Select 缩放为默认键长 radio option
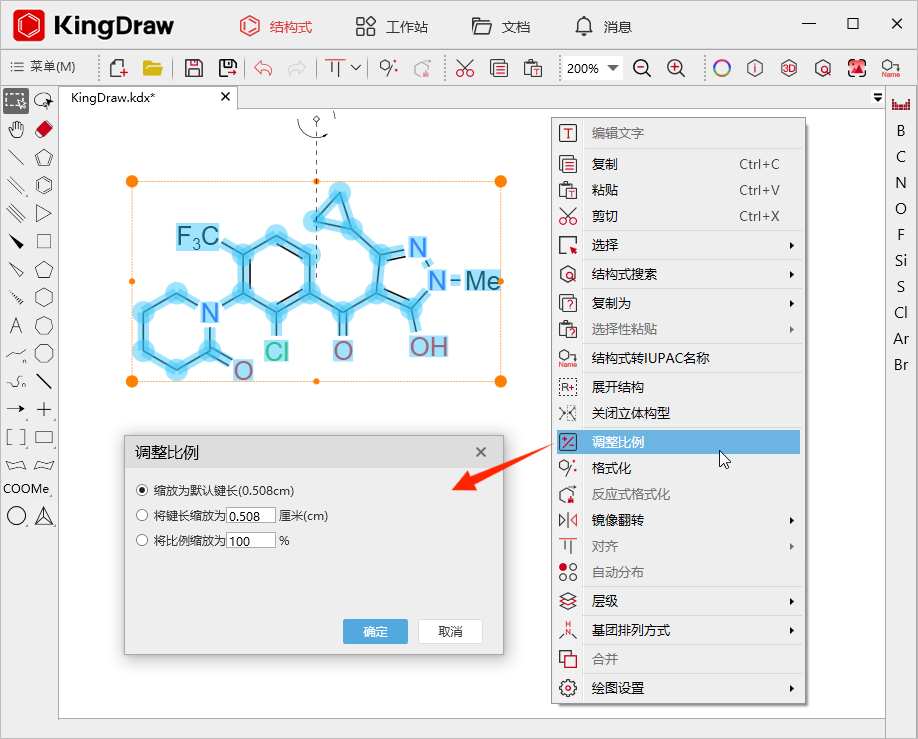 (141, 490)
